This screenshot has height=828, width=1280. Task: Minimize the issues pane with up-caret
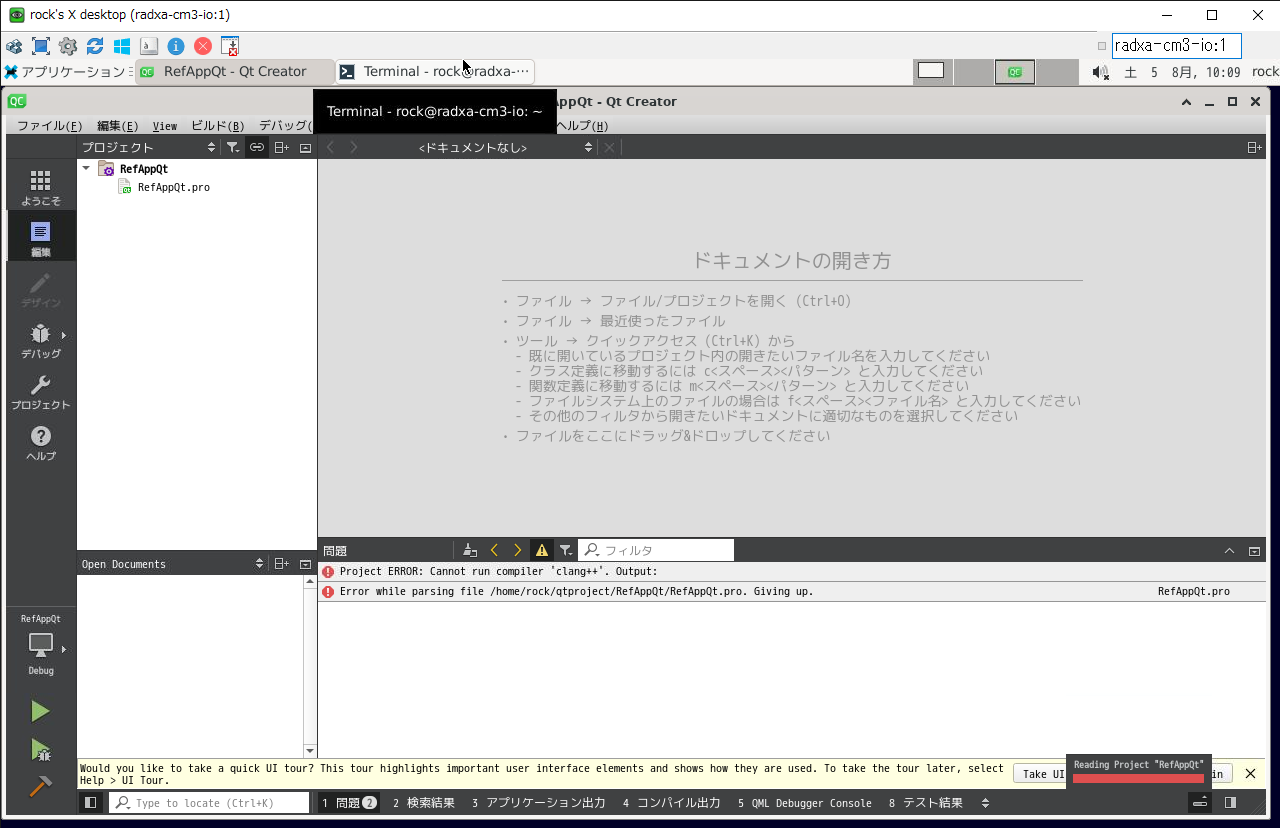pos(1230,551)
